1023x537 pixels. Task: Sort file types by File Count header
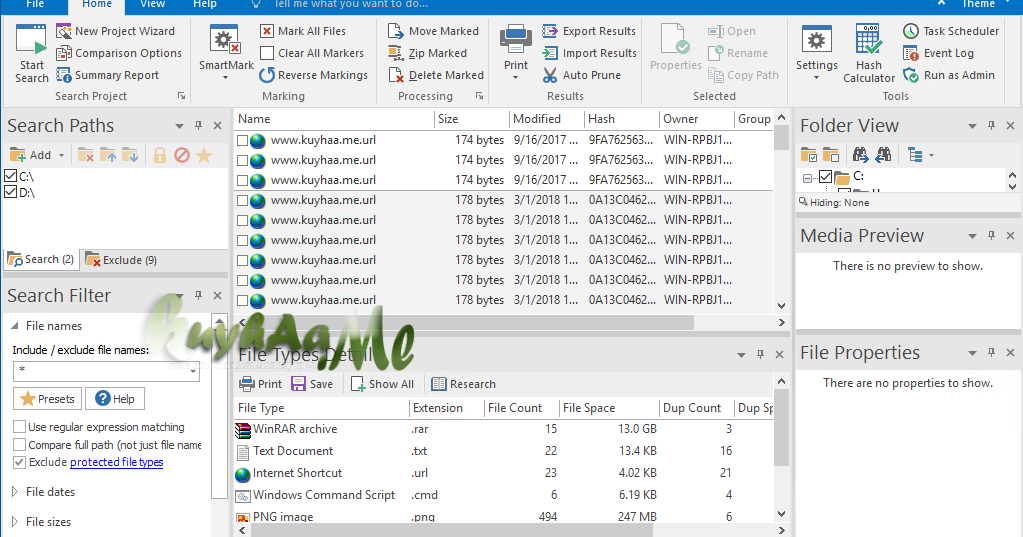click(521, 408)
